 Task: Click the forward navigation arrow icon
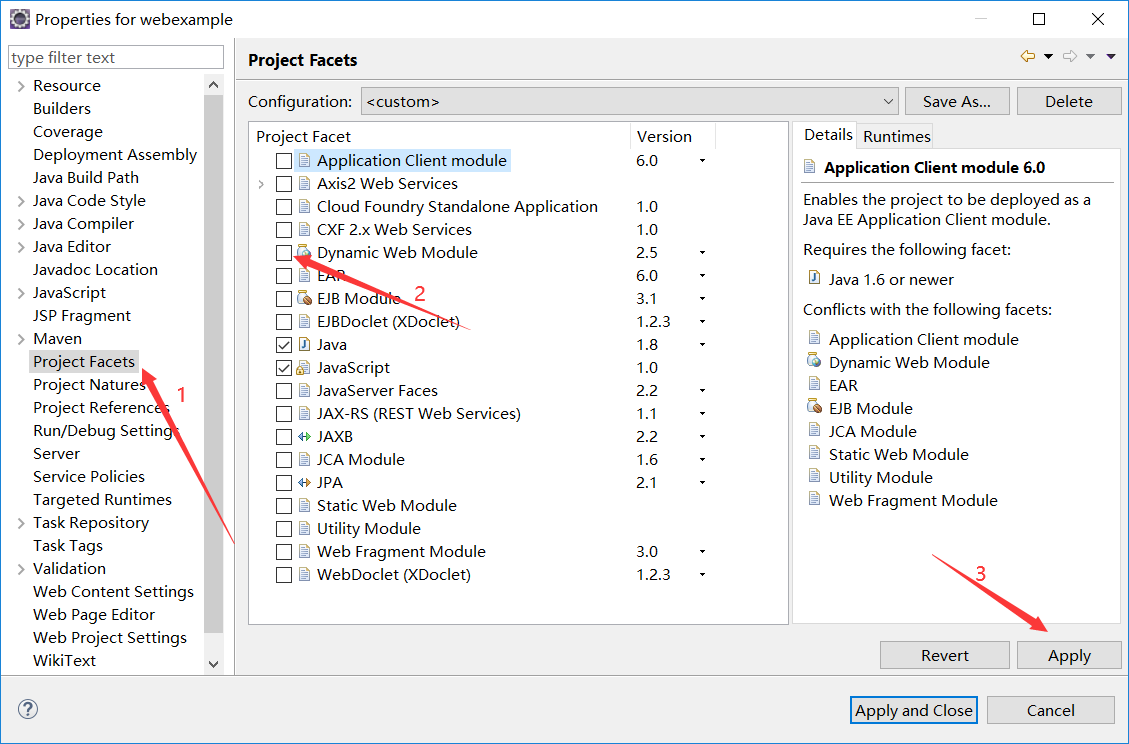[x=1070, y=57]
